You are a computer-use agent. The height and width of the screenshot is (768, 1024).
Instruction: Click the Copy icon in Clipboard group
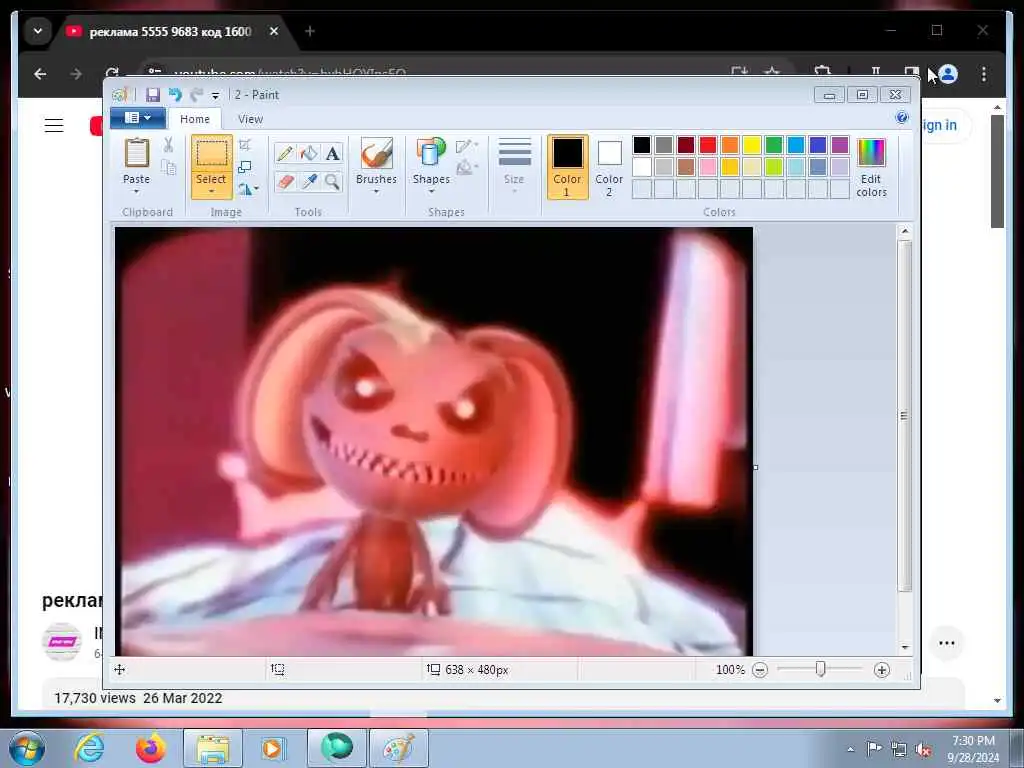[x=168, y=168]
